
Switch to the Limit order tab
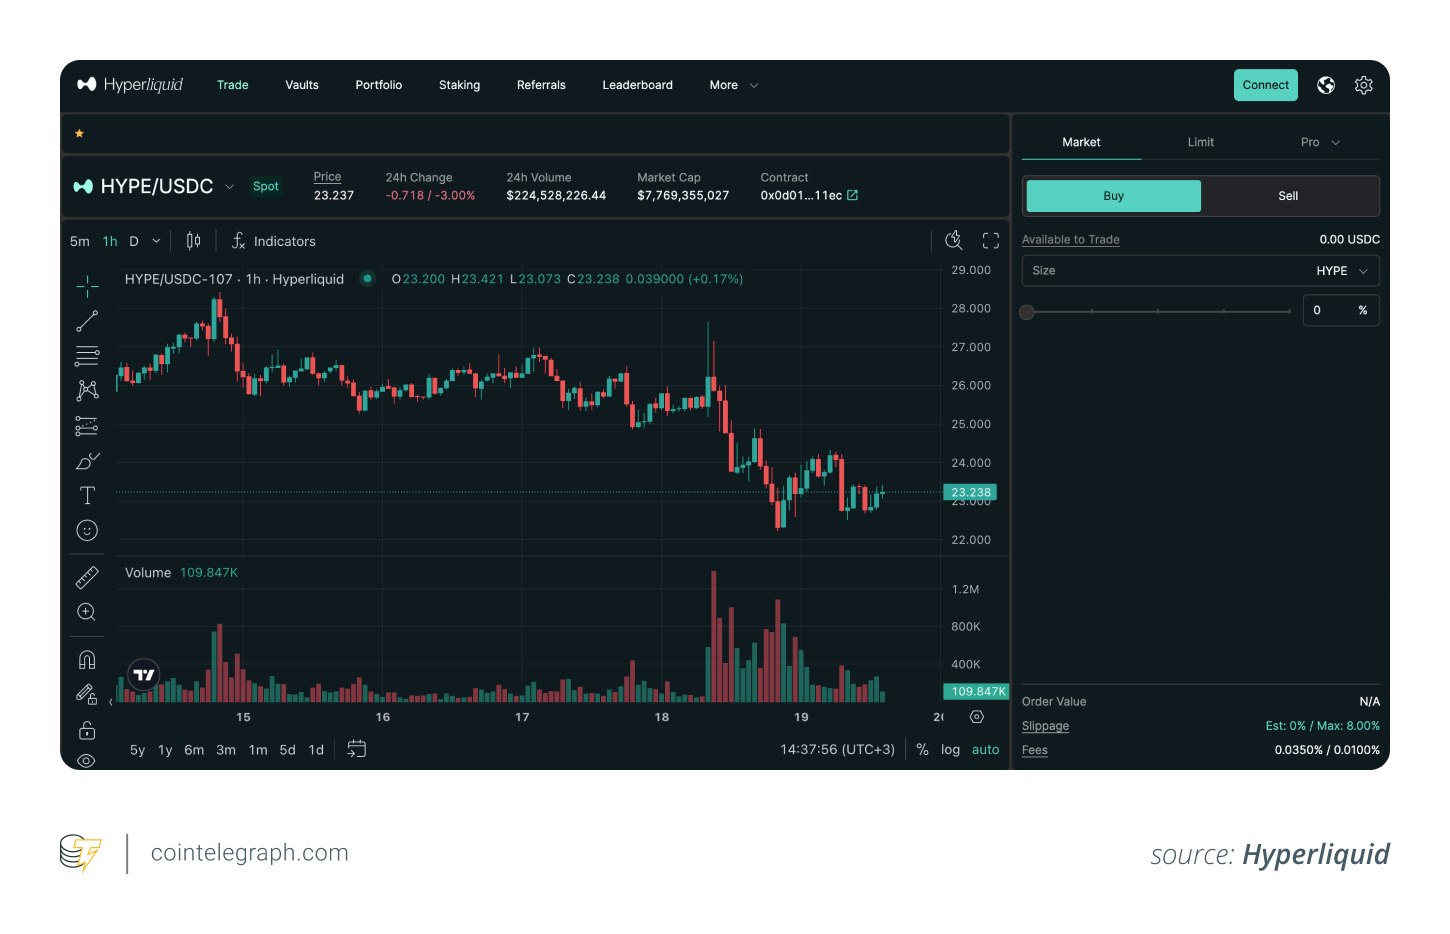click(1201, 142)
